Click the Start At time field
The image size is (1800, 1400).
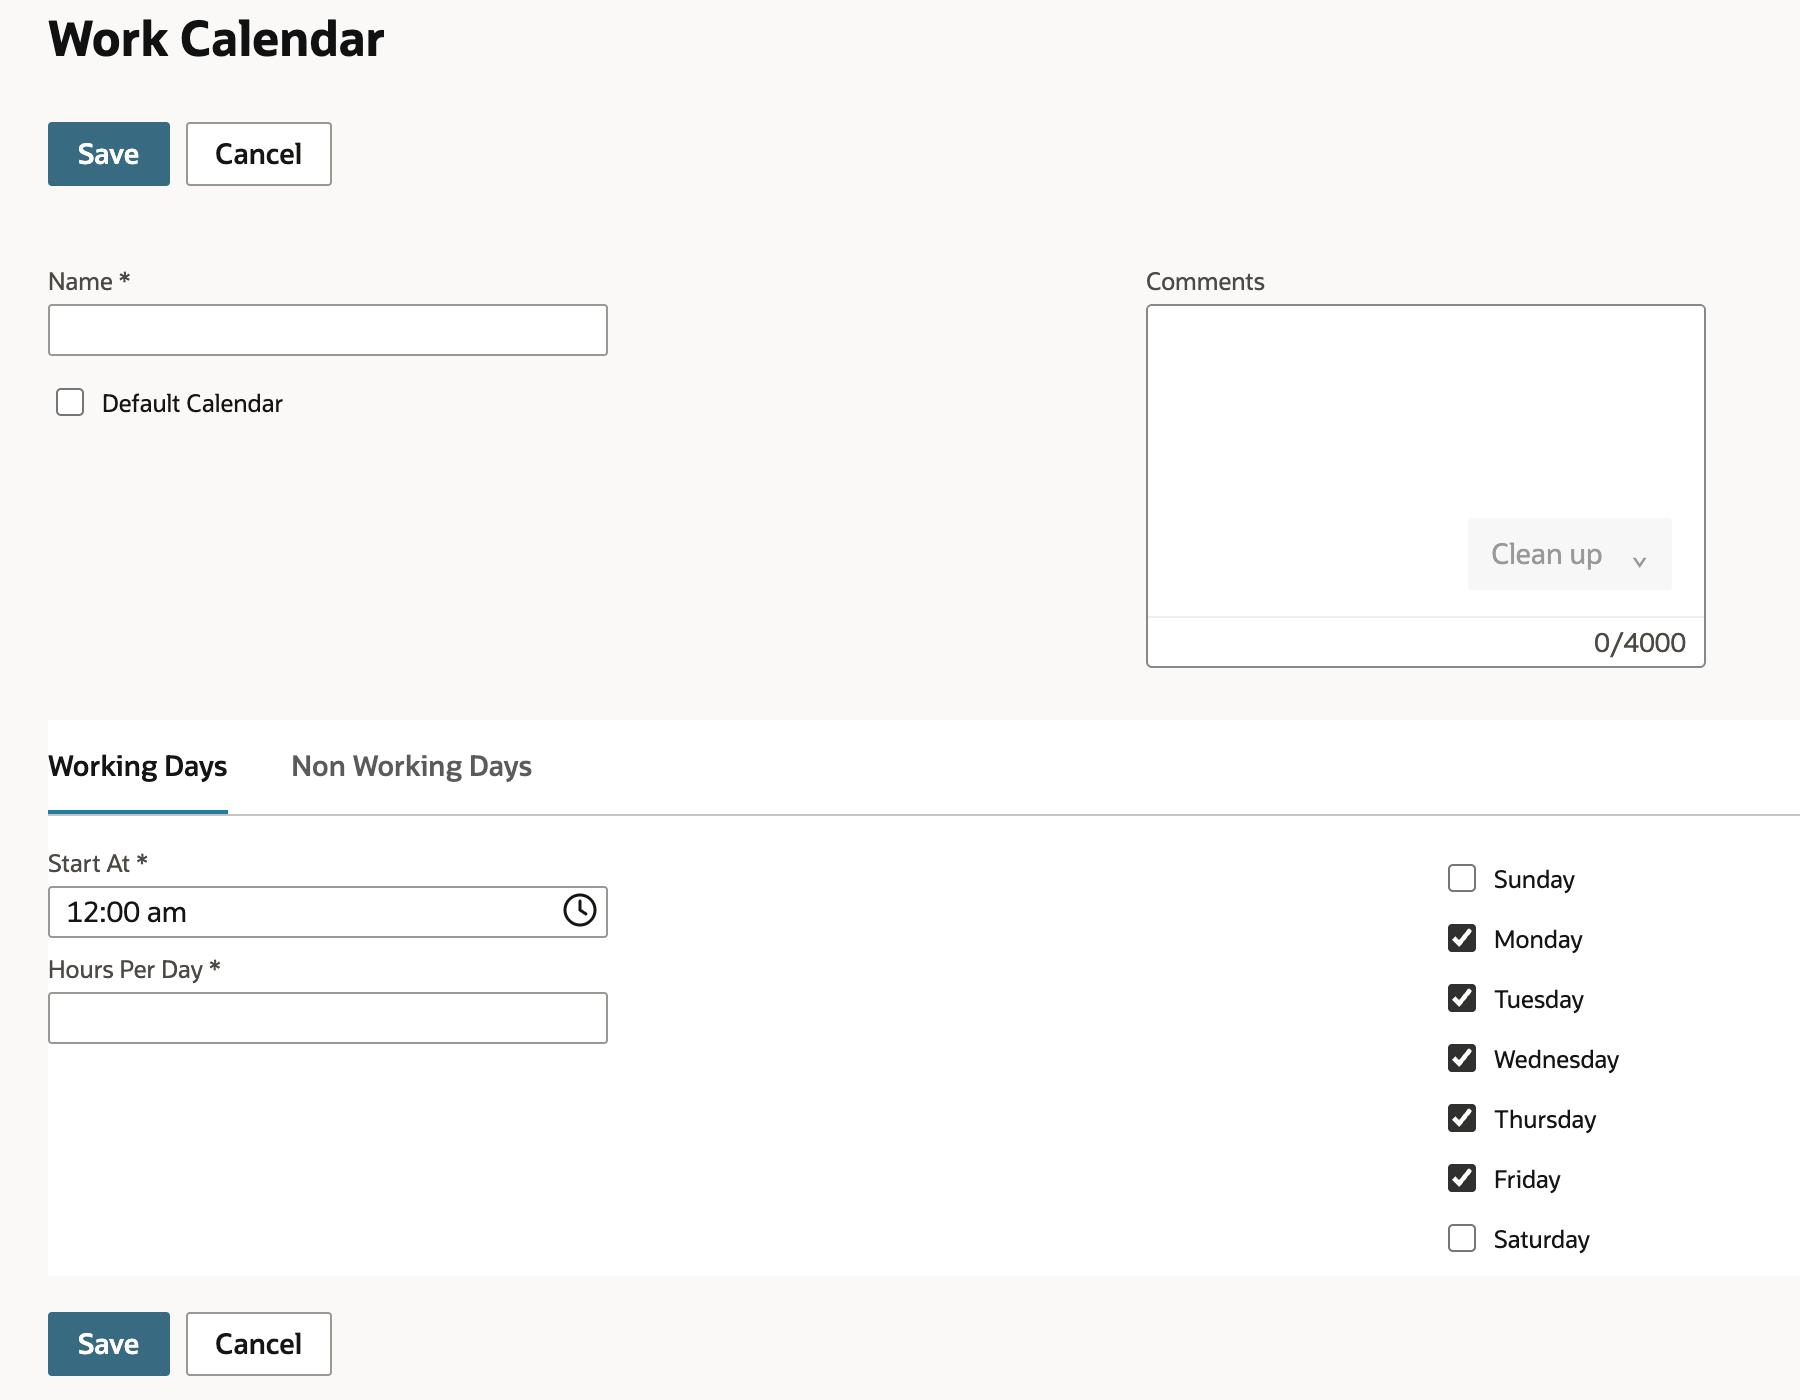point(328,912)
